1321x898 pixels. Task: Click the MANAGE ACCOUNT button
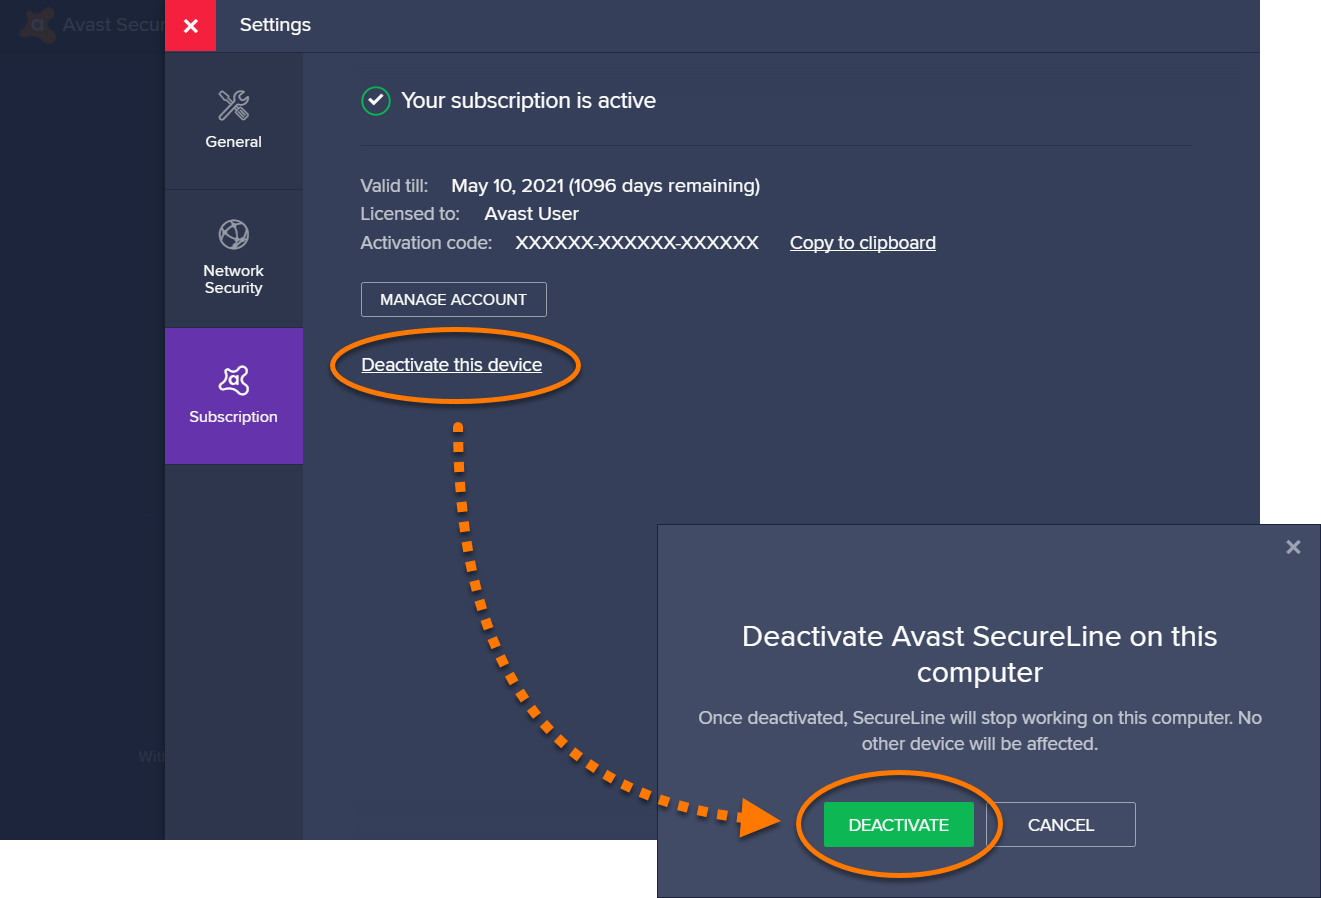click(x=454, y=299)
